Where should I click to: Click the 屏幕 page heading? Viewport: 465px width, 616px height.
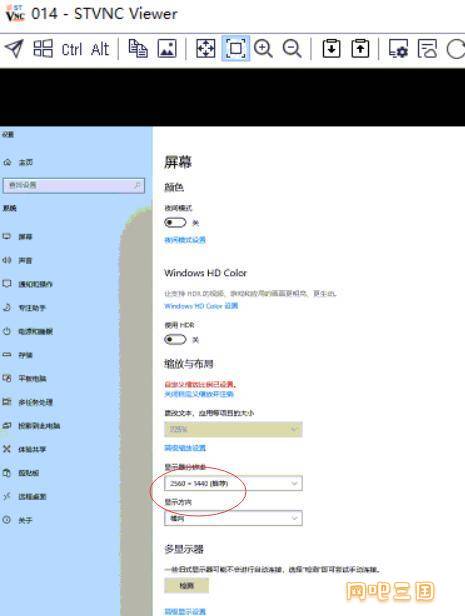[x=178, y=162]
